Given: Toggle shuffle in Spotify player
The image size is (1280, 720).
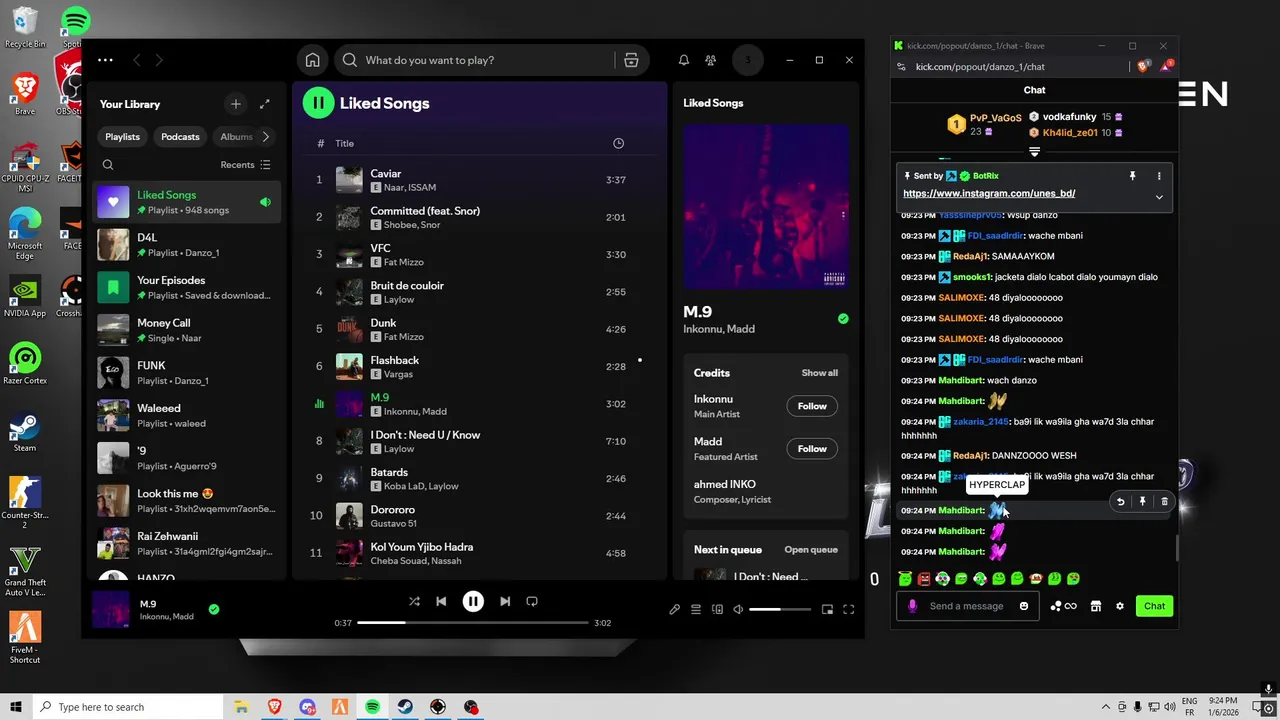Looking at the screenshot, I should (414, 601).
